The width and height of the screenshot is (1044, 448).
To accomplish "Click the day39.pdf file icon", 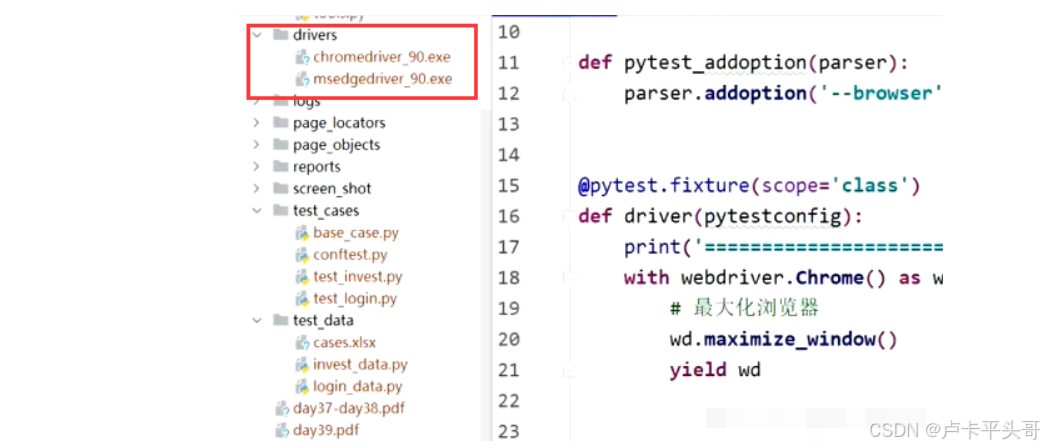I will [282, 430].
